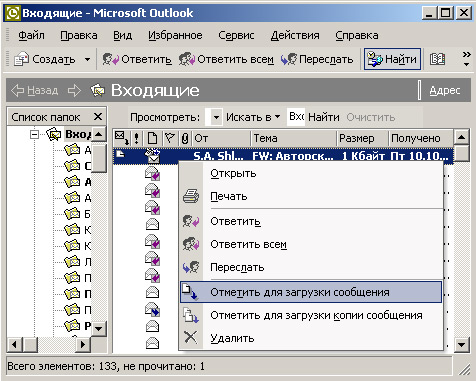Click the Входящие folder banner icon
The height and width of the screenshot is (381, 476).
[98, 90]
